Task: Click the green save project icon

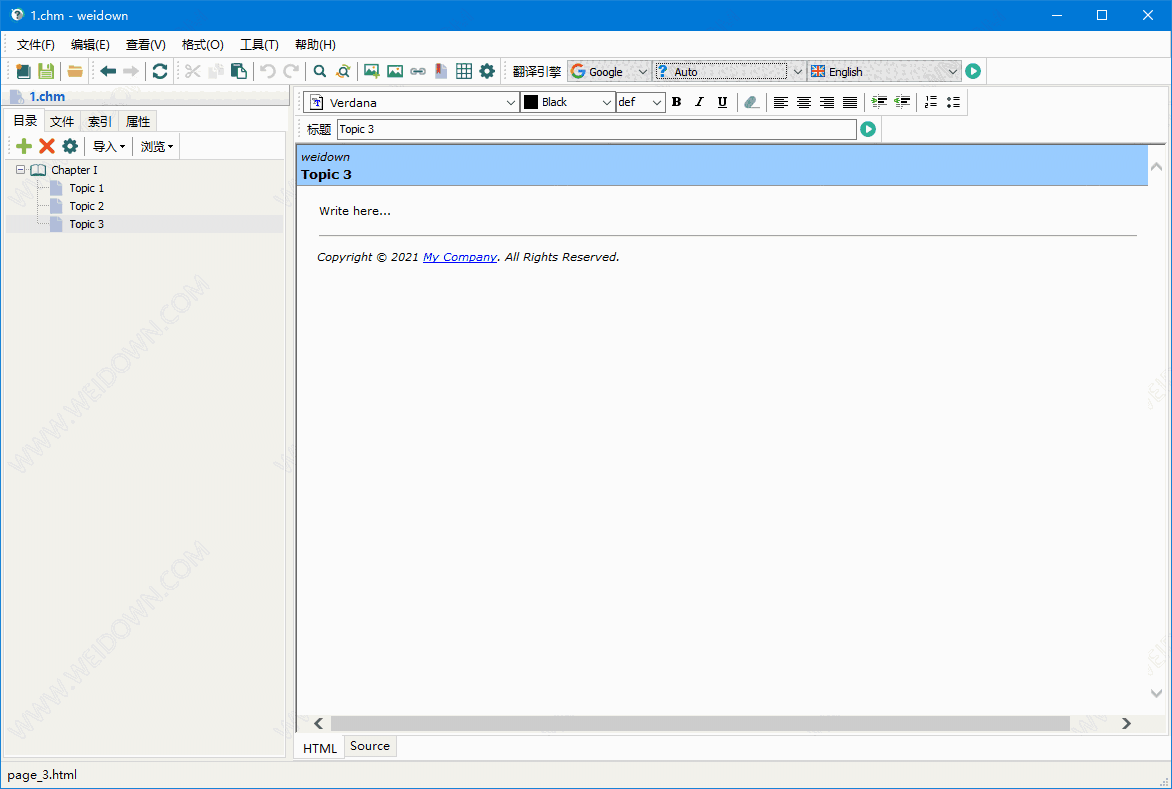Action: tap(46, 71)
